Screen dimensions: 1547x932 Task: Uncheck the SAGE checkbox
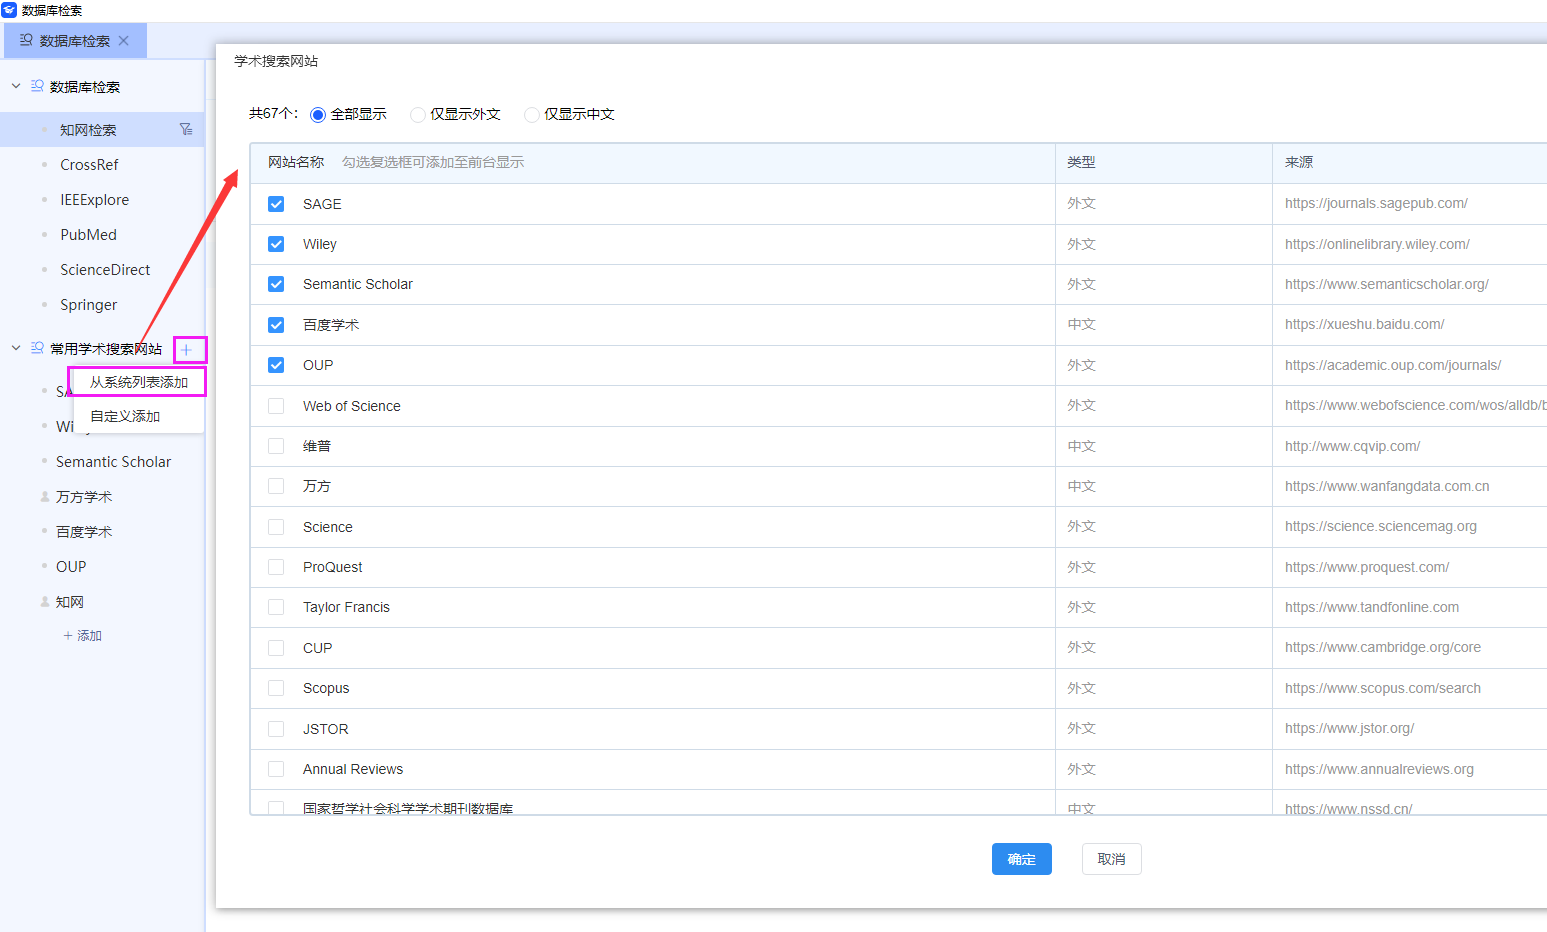pos(276,204)
